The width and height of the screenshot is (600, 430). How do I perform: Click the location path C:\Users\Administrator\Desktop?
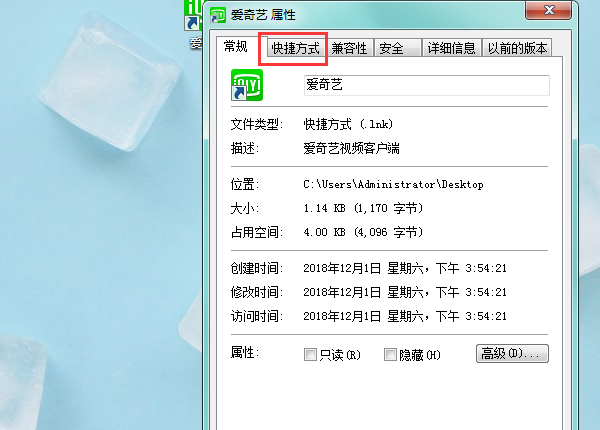coord(393,184)
